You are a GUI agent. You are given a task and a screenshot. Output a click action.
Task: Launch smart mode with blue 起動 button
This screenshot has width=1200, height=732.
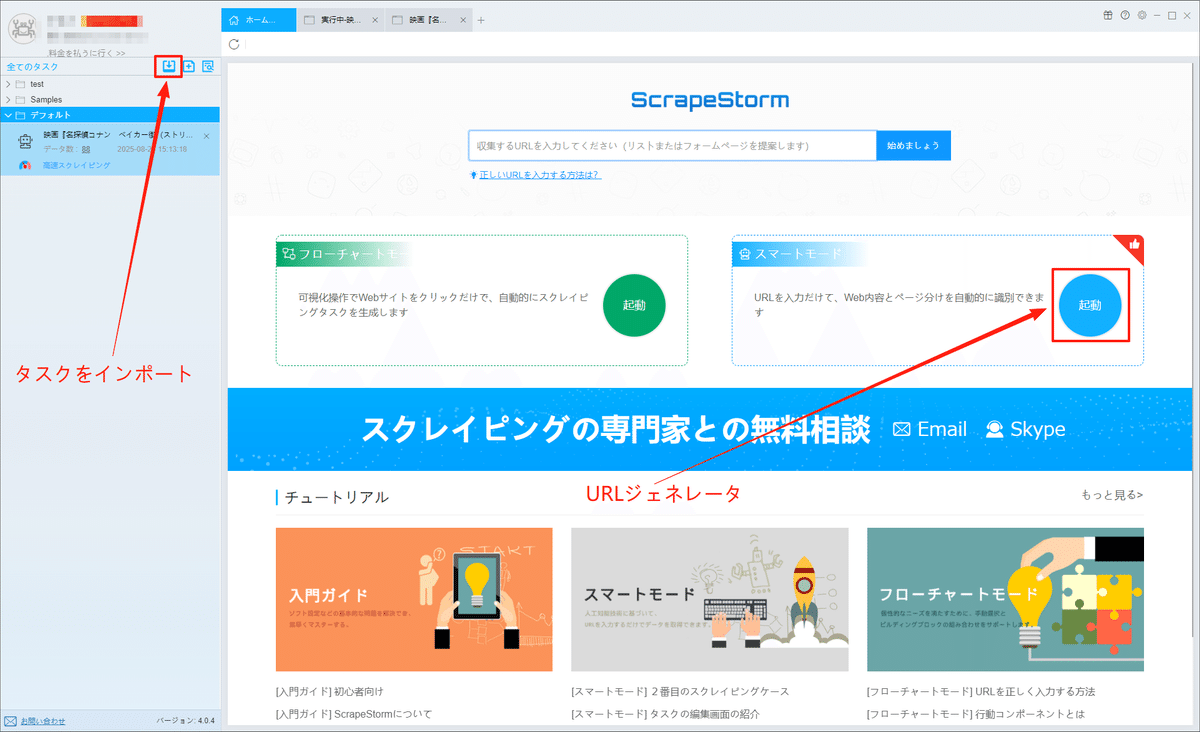click(1090, 305)
